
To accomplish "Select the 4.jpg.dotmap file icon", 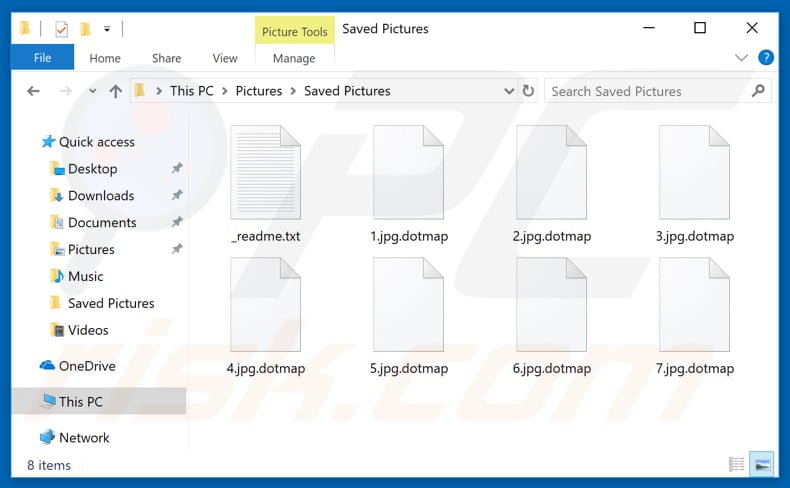I will (266, 304).
